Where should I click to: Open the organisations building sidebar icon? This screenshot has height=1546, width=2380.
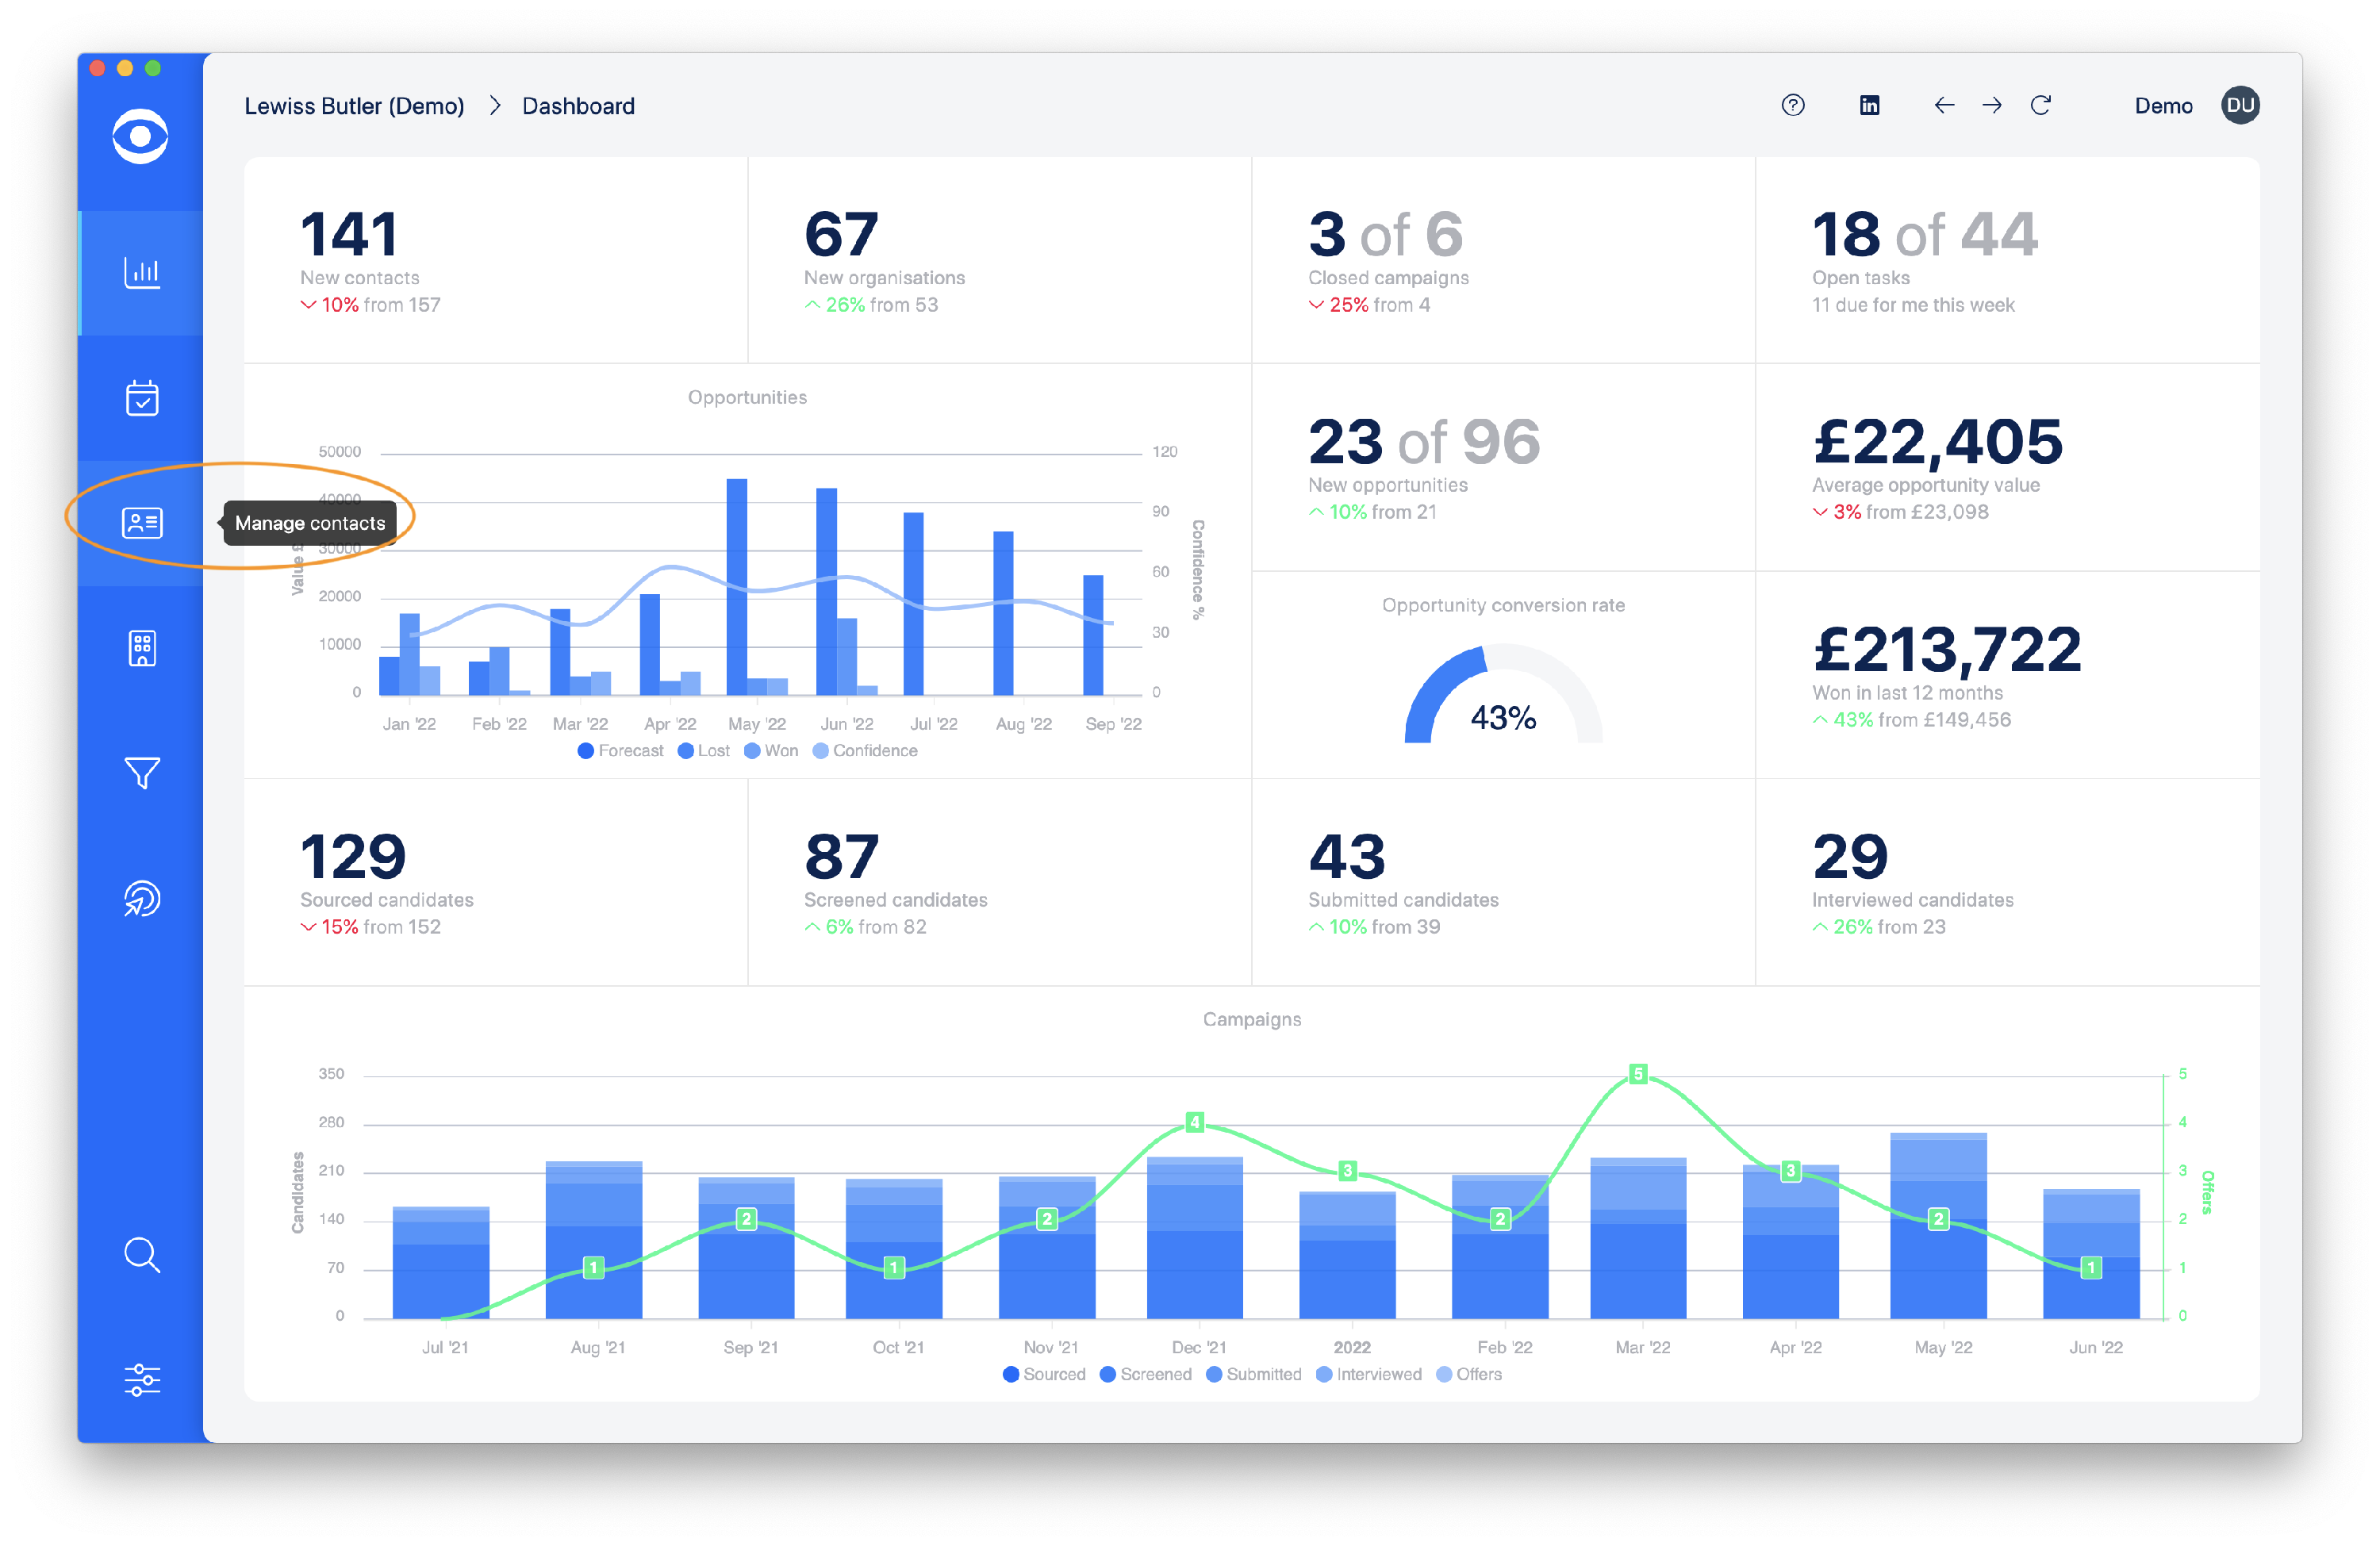[x=141, y=648]
